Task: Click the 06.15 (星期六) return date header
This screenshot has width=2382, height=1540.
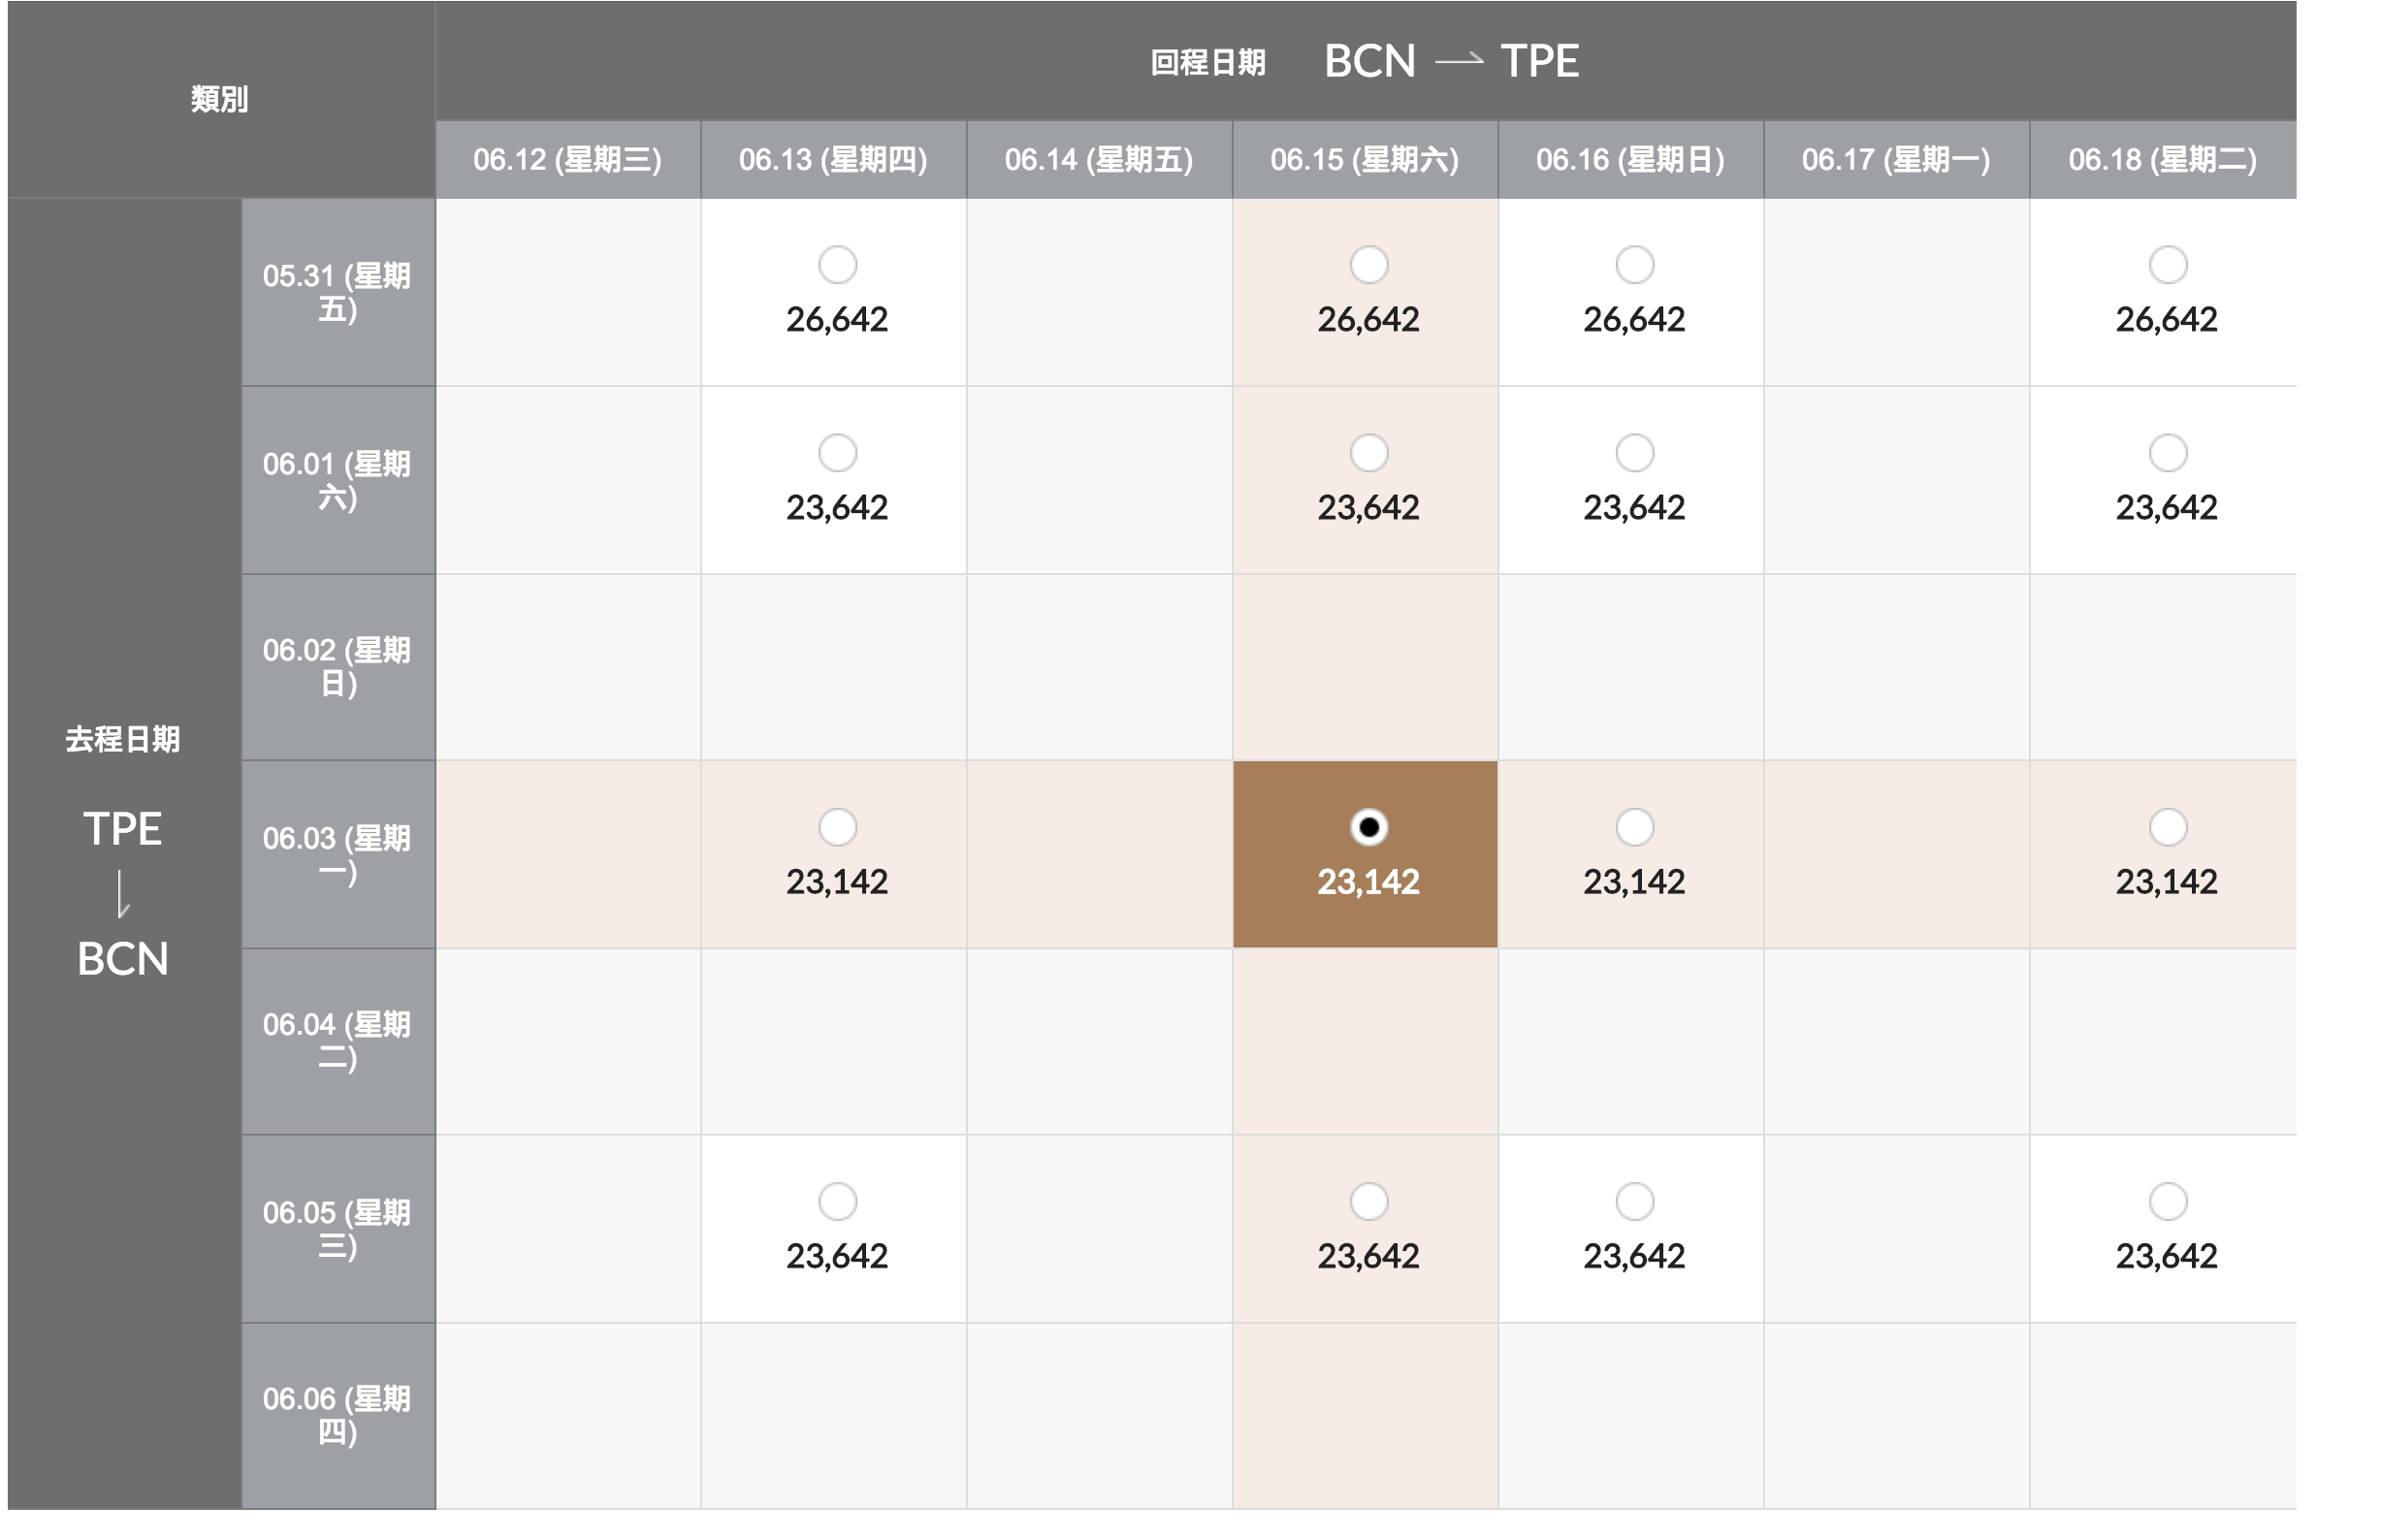Action: coord(1365,160)
